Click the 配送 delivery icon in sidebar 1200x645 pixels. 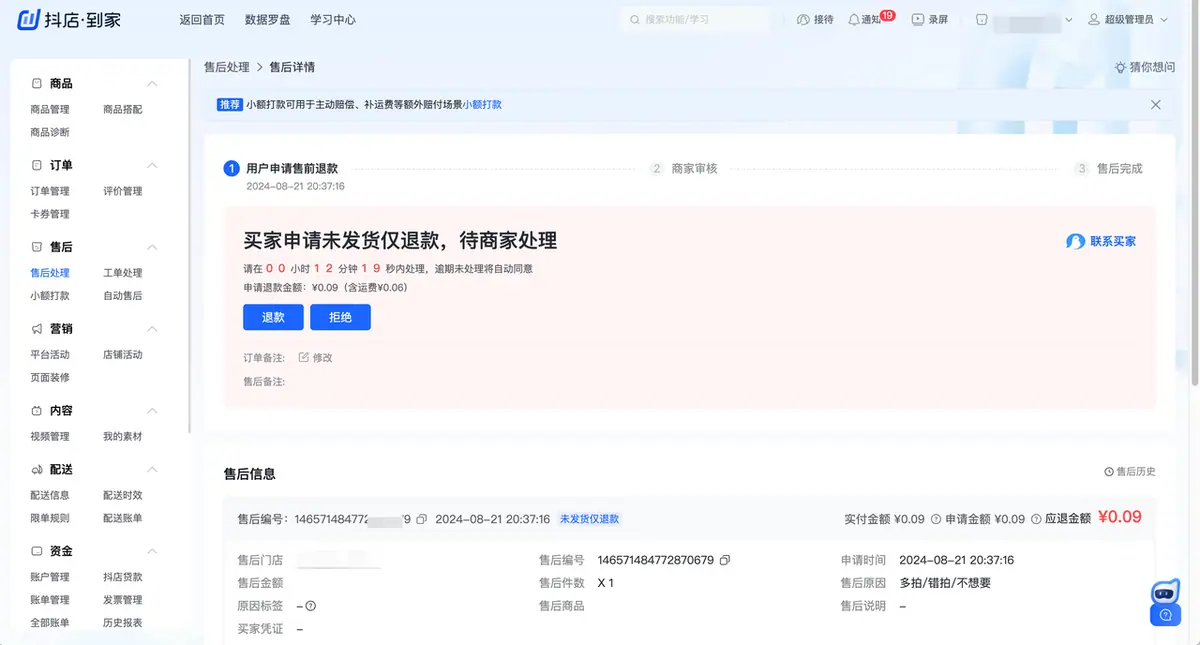[37, 470]
